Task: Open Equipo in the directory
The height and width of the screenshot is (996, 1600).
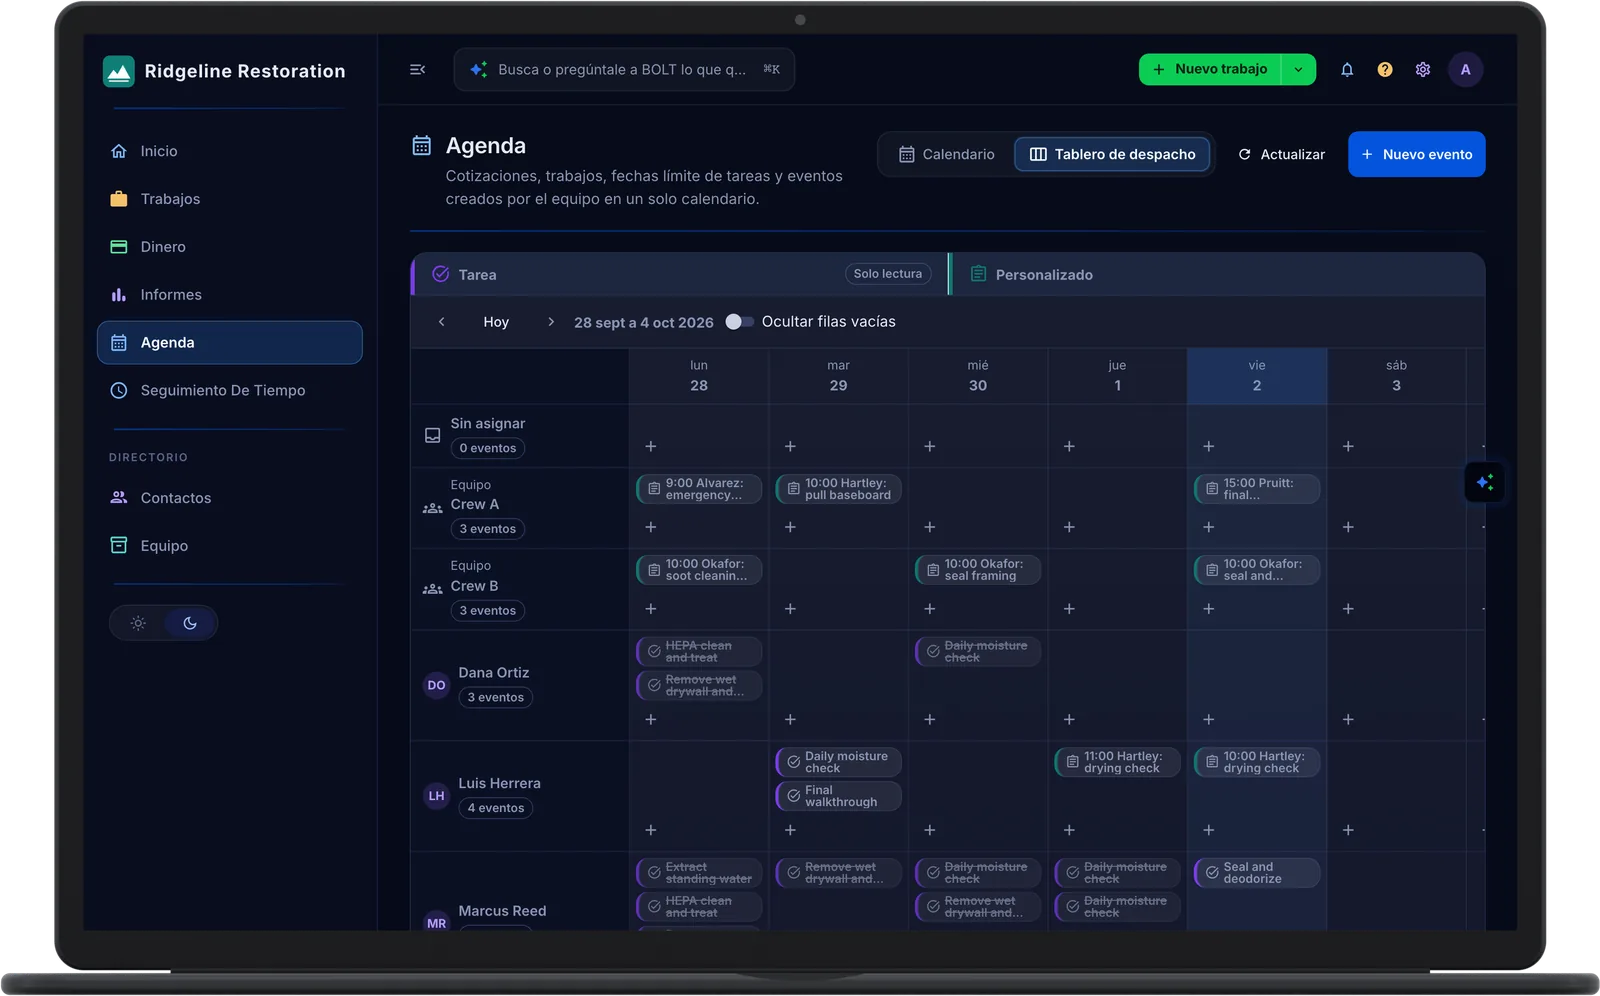Action: 229,546
